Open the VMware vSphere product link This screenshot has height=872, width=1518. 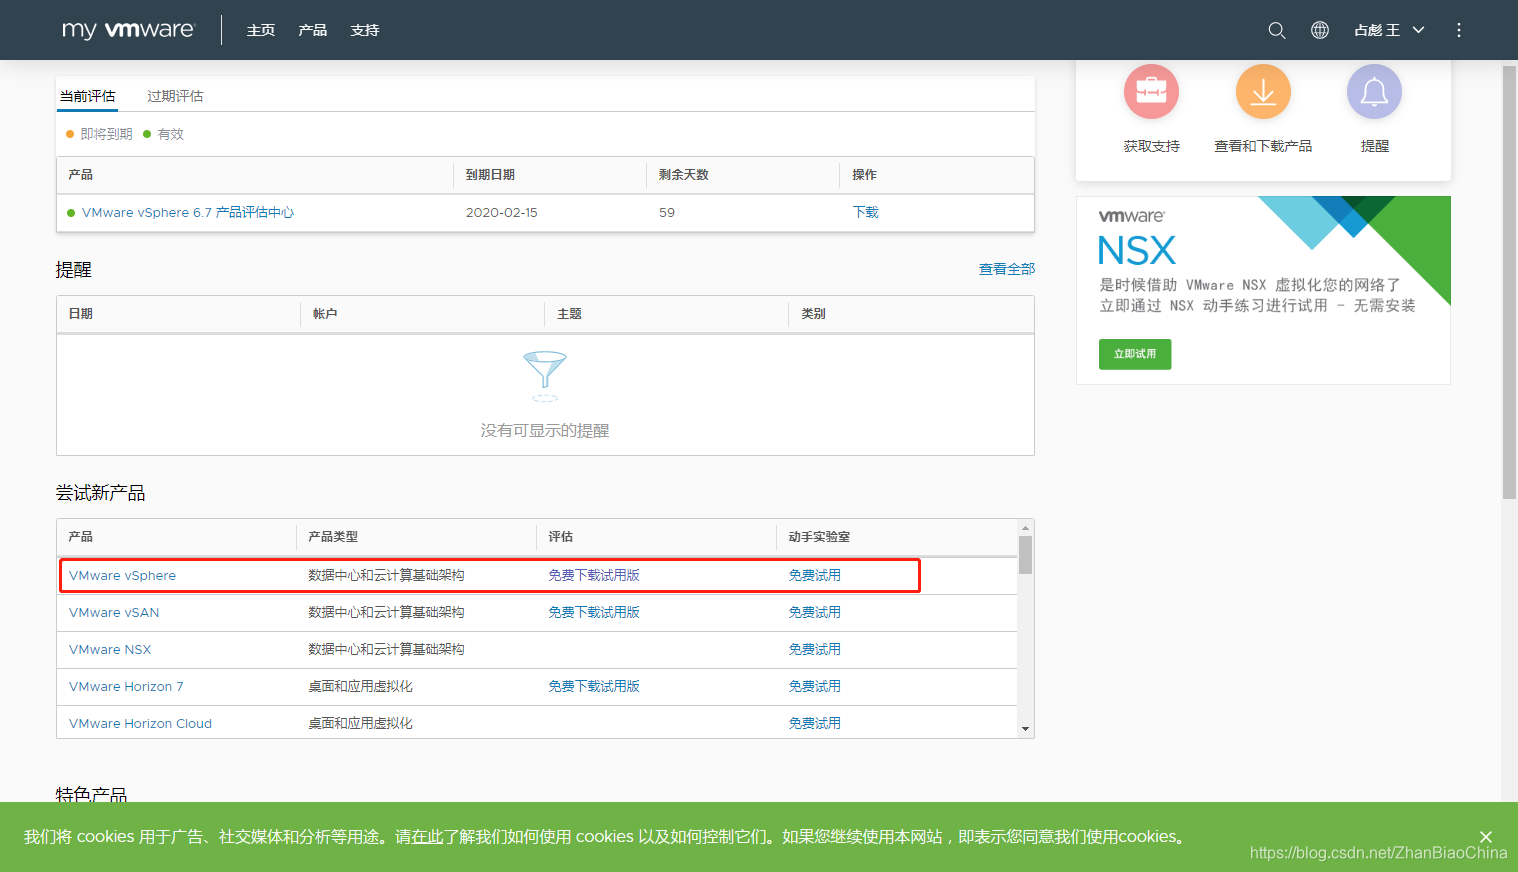tap(122, 575)
